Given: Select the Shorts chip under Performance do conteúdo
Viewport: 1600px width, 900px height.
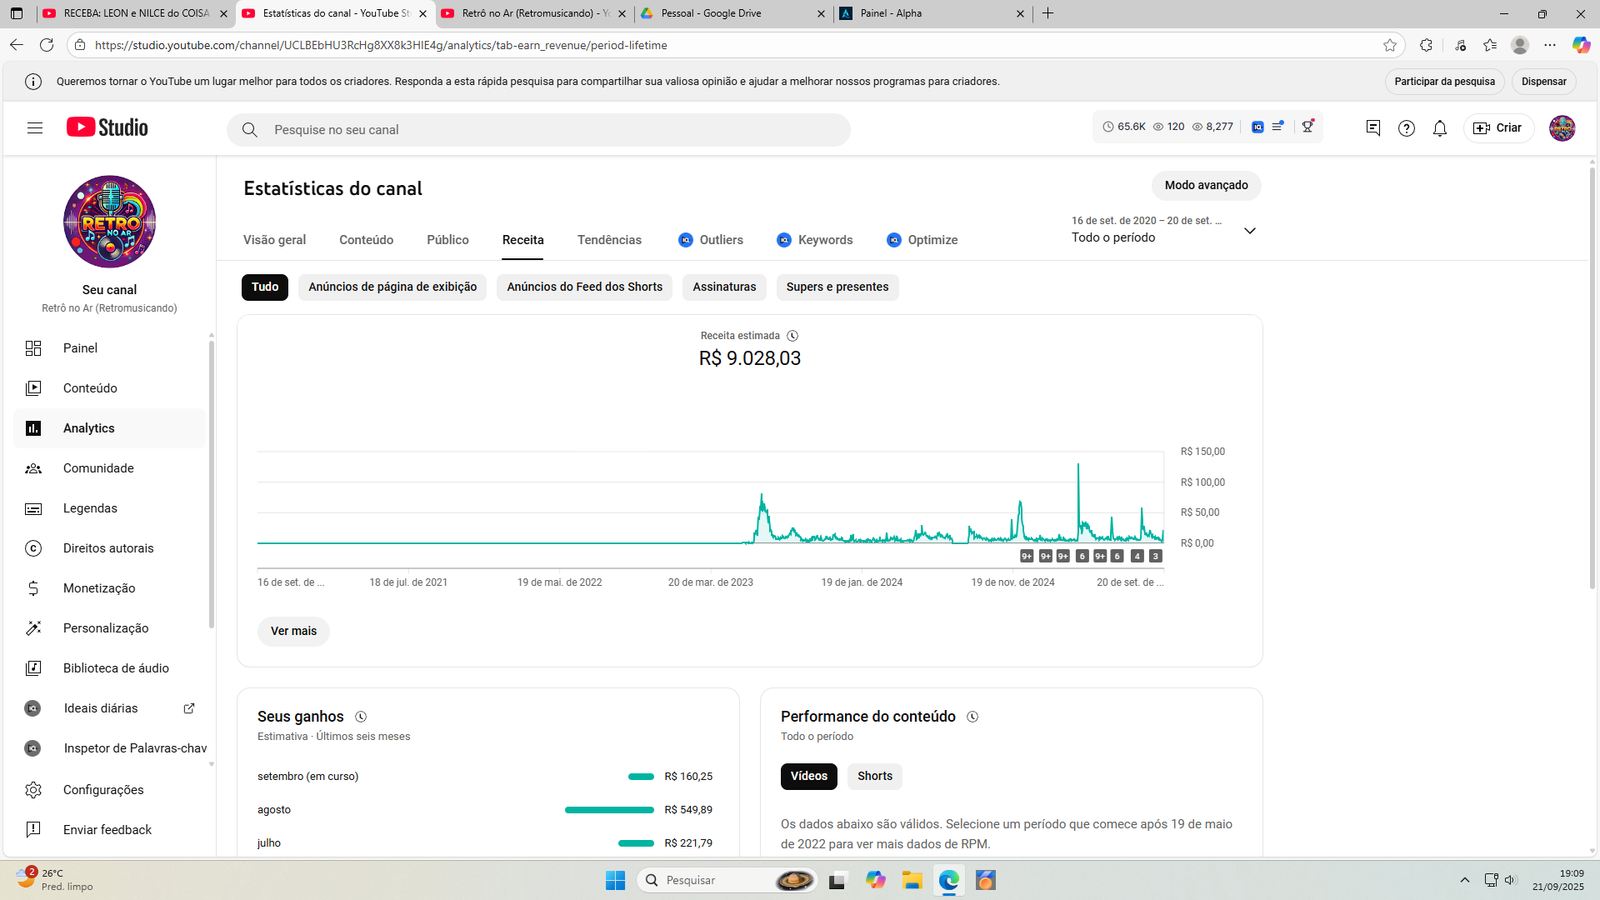Looking at the screenshot, I should click(875, 777).
